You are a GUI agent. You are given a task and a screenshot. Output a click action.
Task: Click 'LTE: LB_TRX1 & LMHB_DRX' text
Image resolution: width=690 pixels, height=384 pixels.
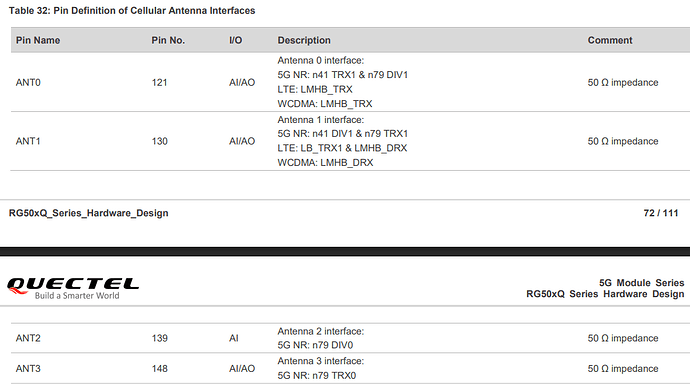tap(342, 148)
